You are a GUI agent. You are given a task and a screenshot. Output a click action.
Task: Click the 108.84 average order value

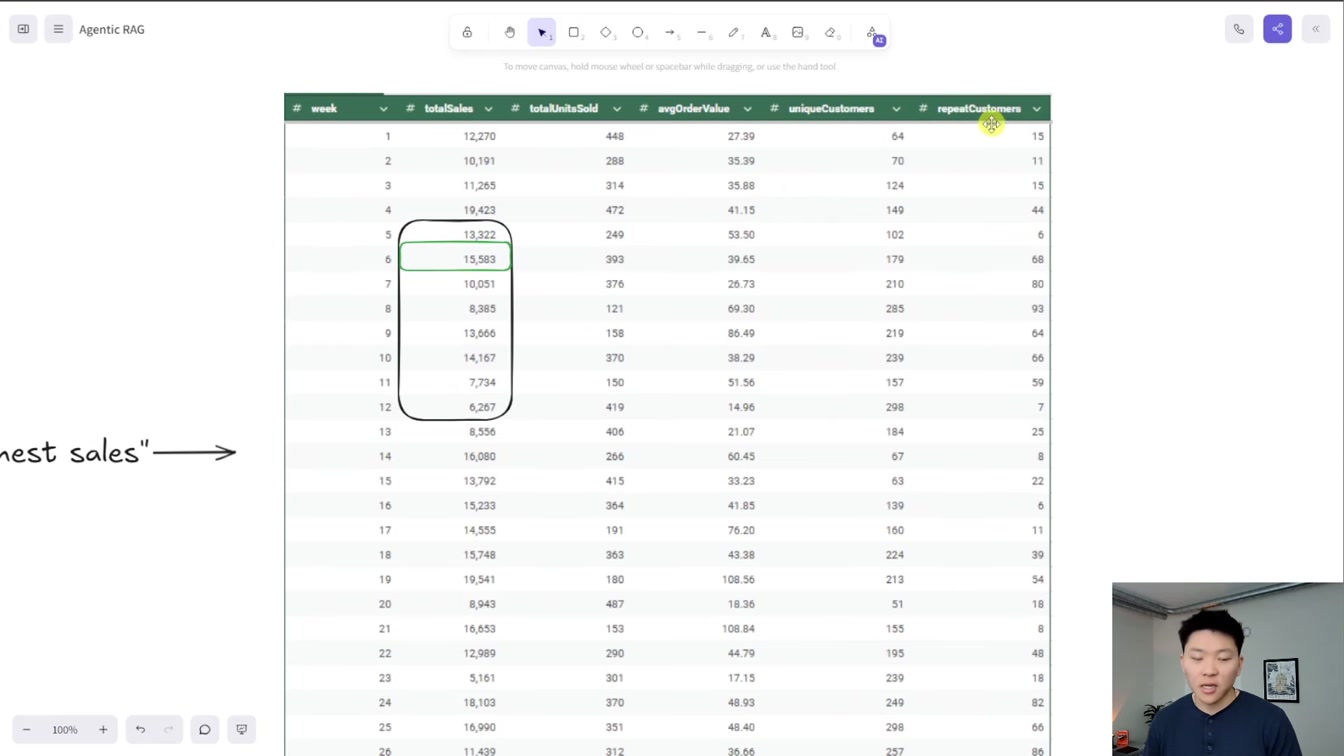coord(738,629)
